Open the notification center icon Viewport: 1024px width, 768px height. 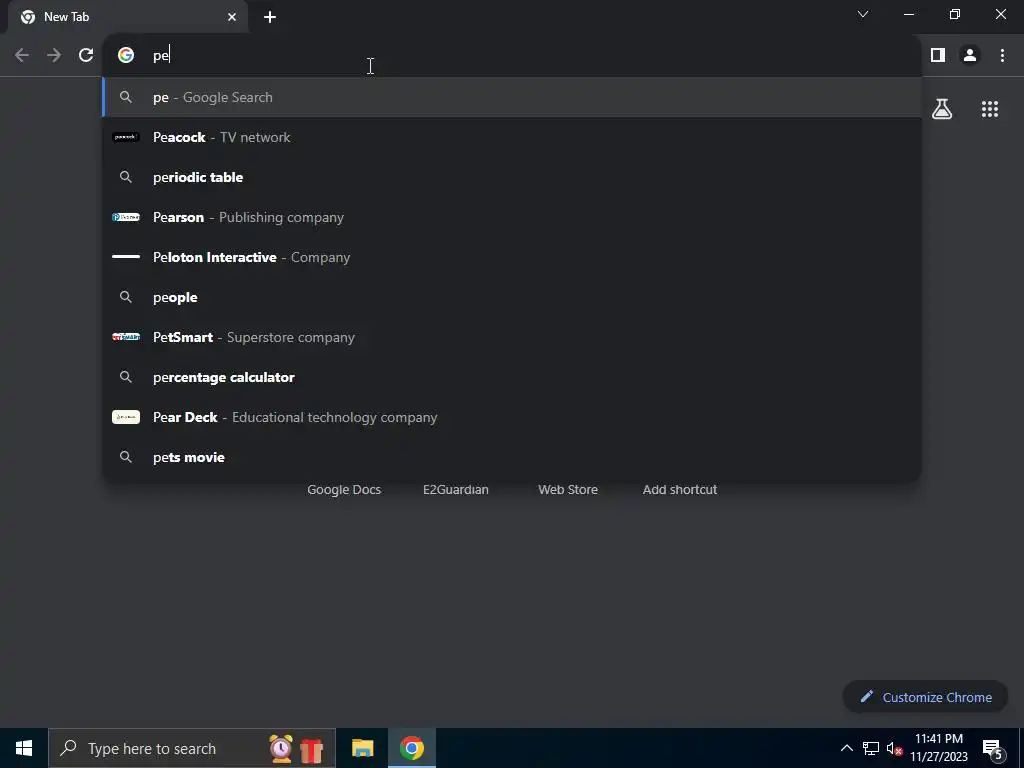[992, 748]
